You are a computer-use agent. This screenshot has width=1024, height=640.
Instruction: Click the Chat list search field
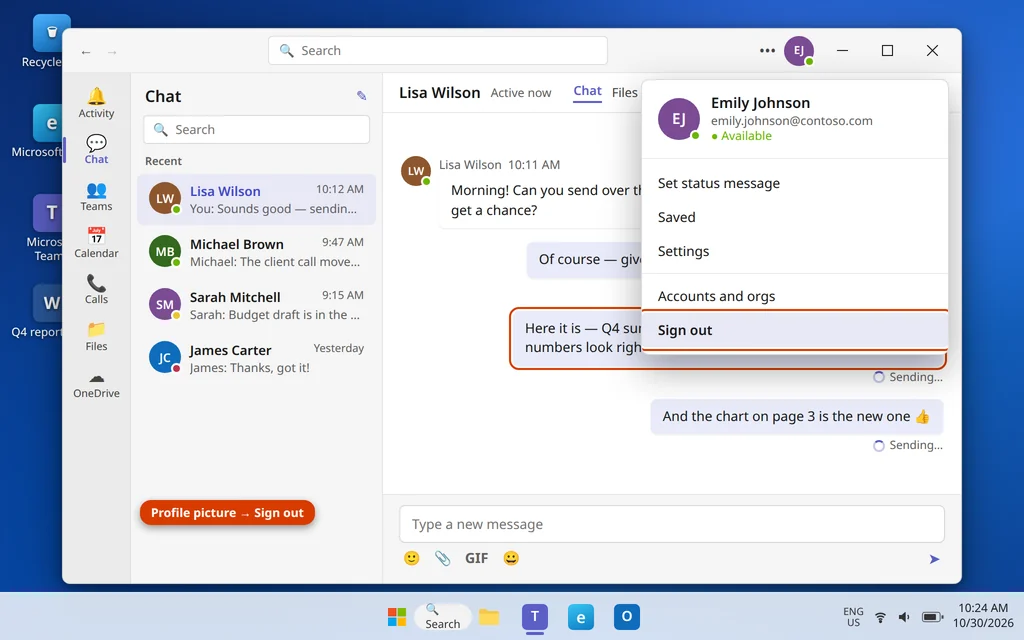pyautogui.click(x=257, y=129)
